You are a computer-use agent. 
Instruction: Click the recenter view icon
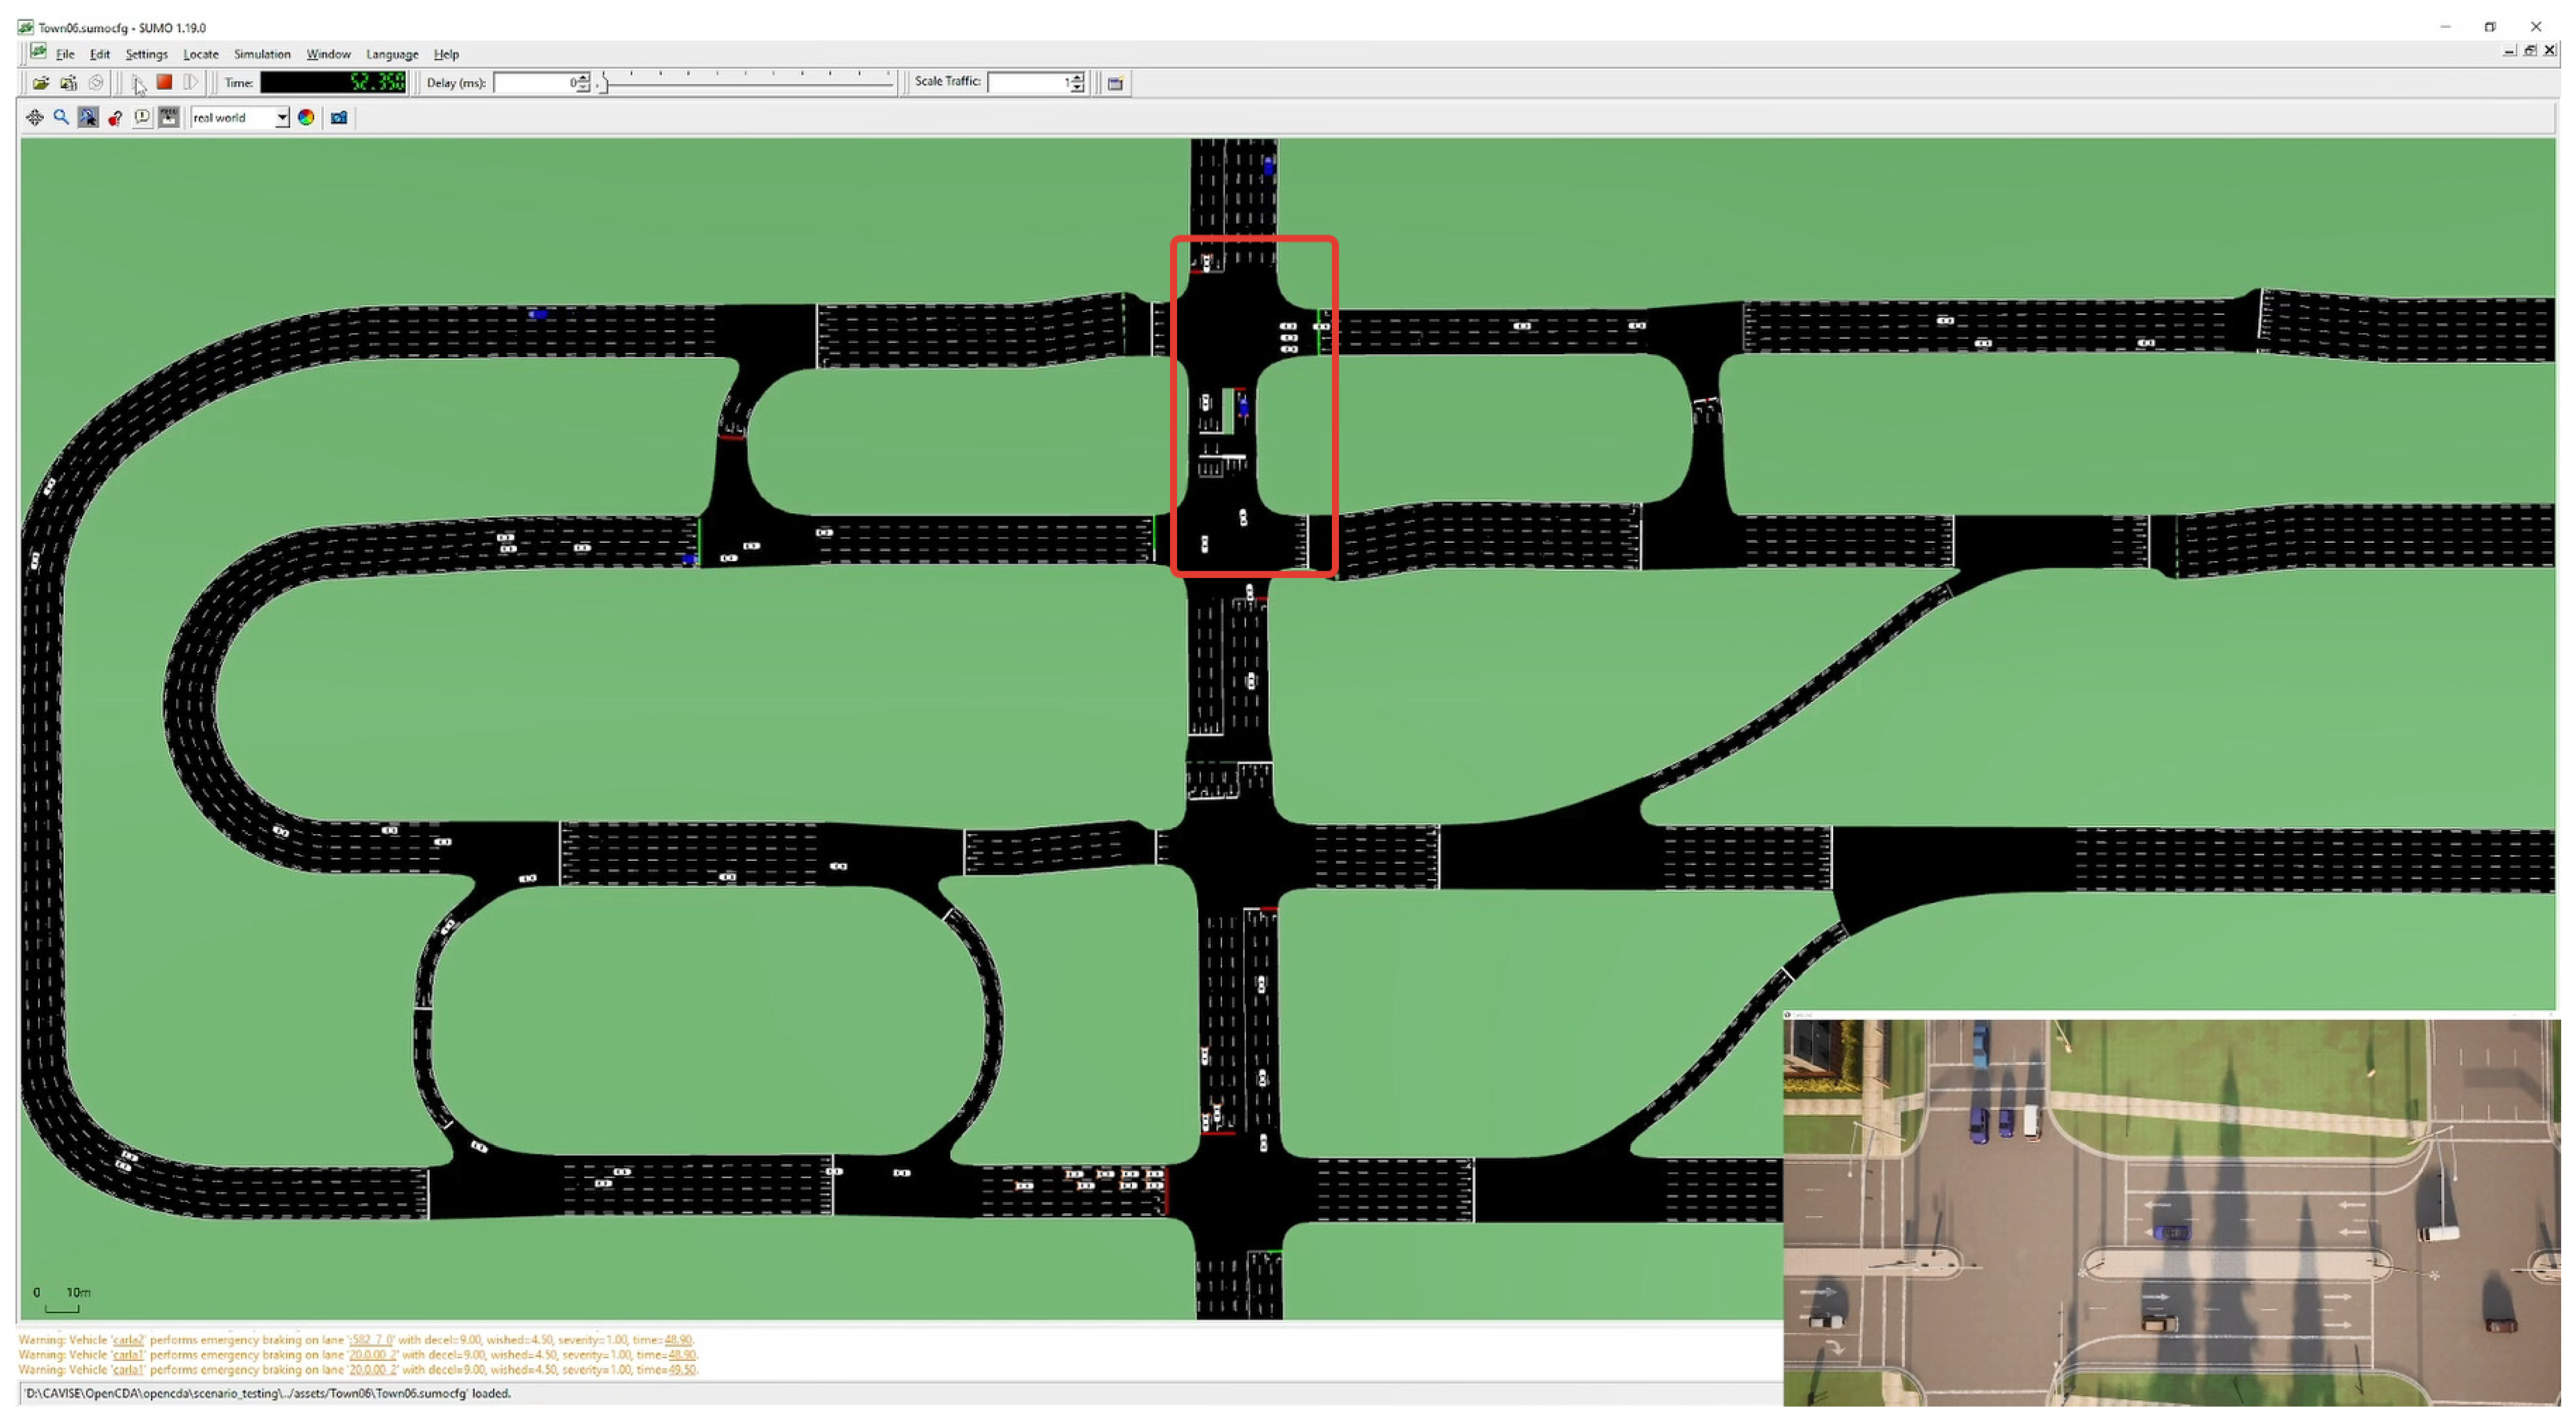click(x=35, y=118)
